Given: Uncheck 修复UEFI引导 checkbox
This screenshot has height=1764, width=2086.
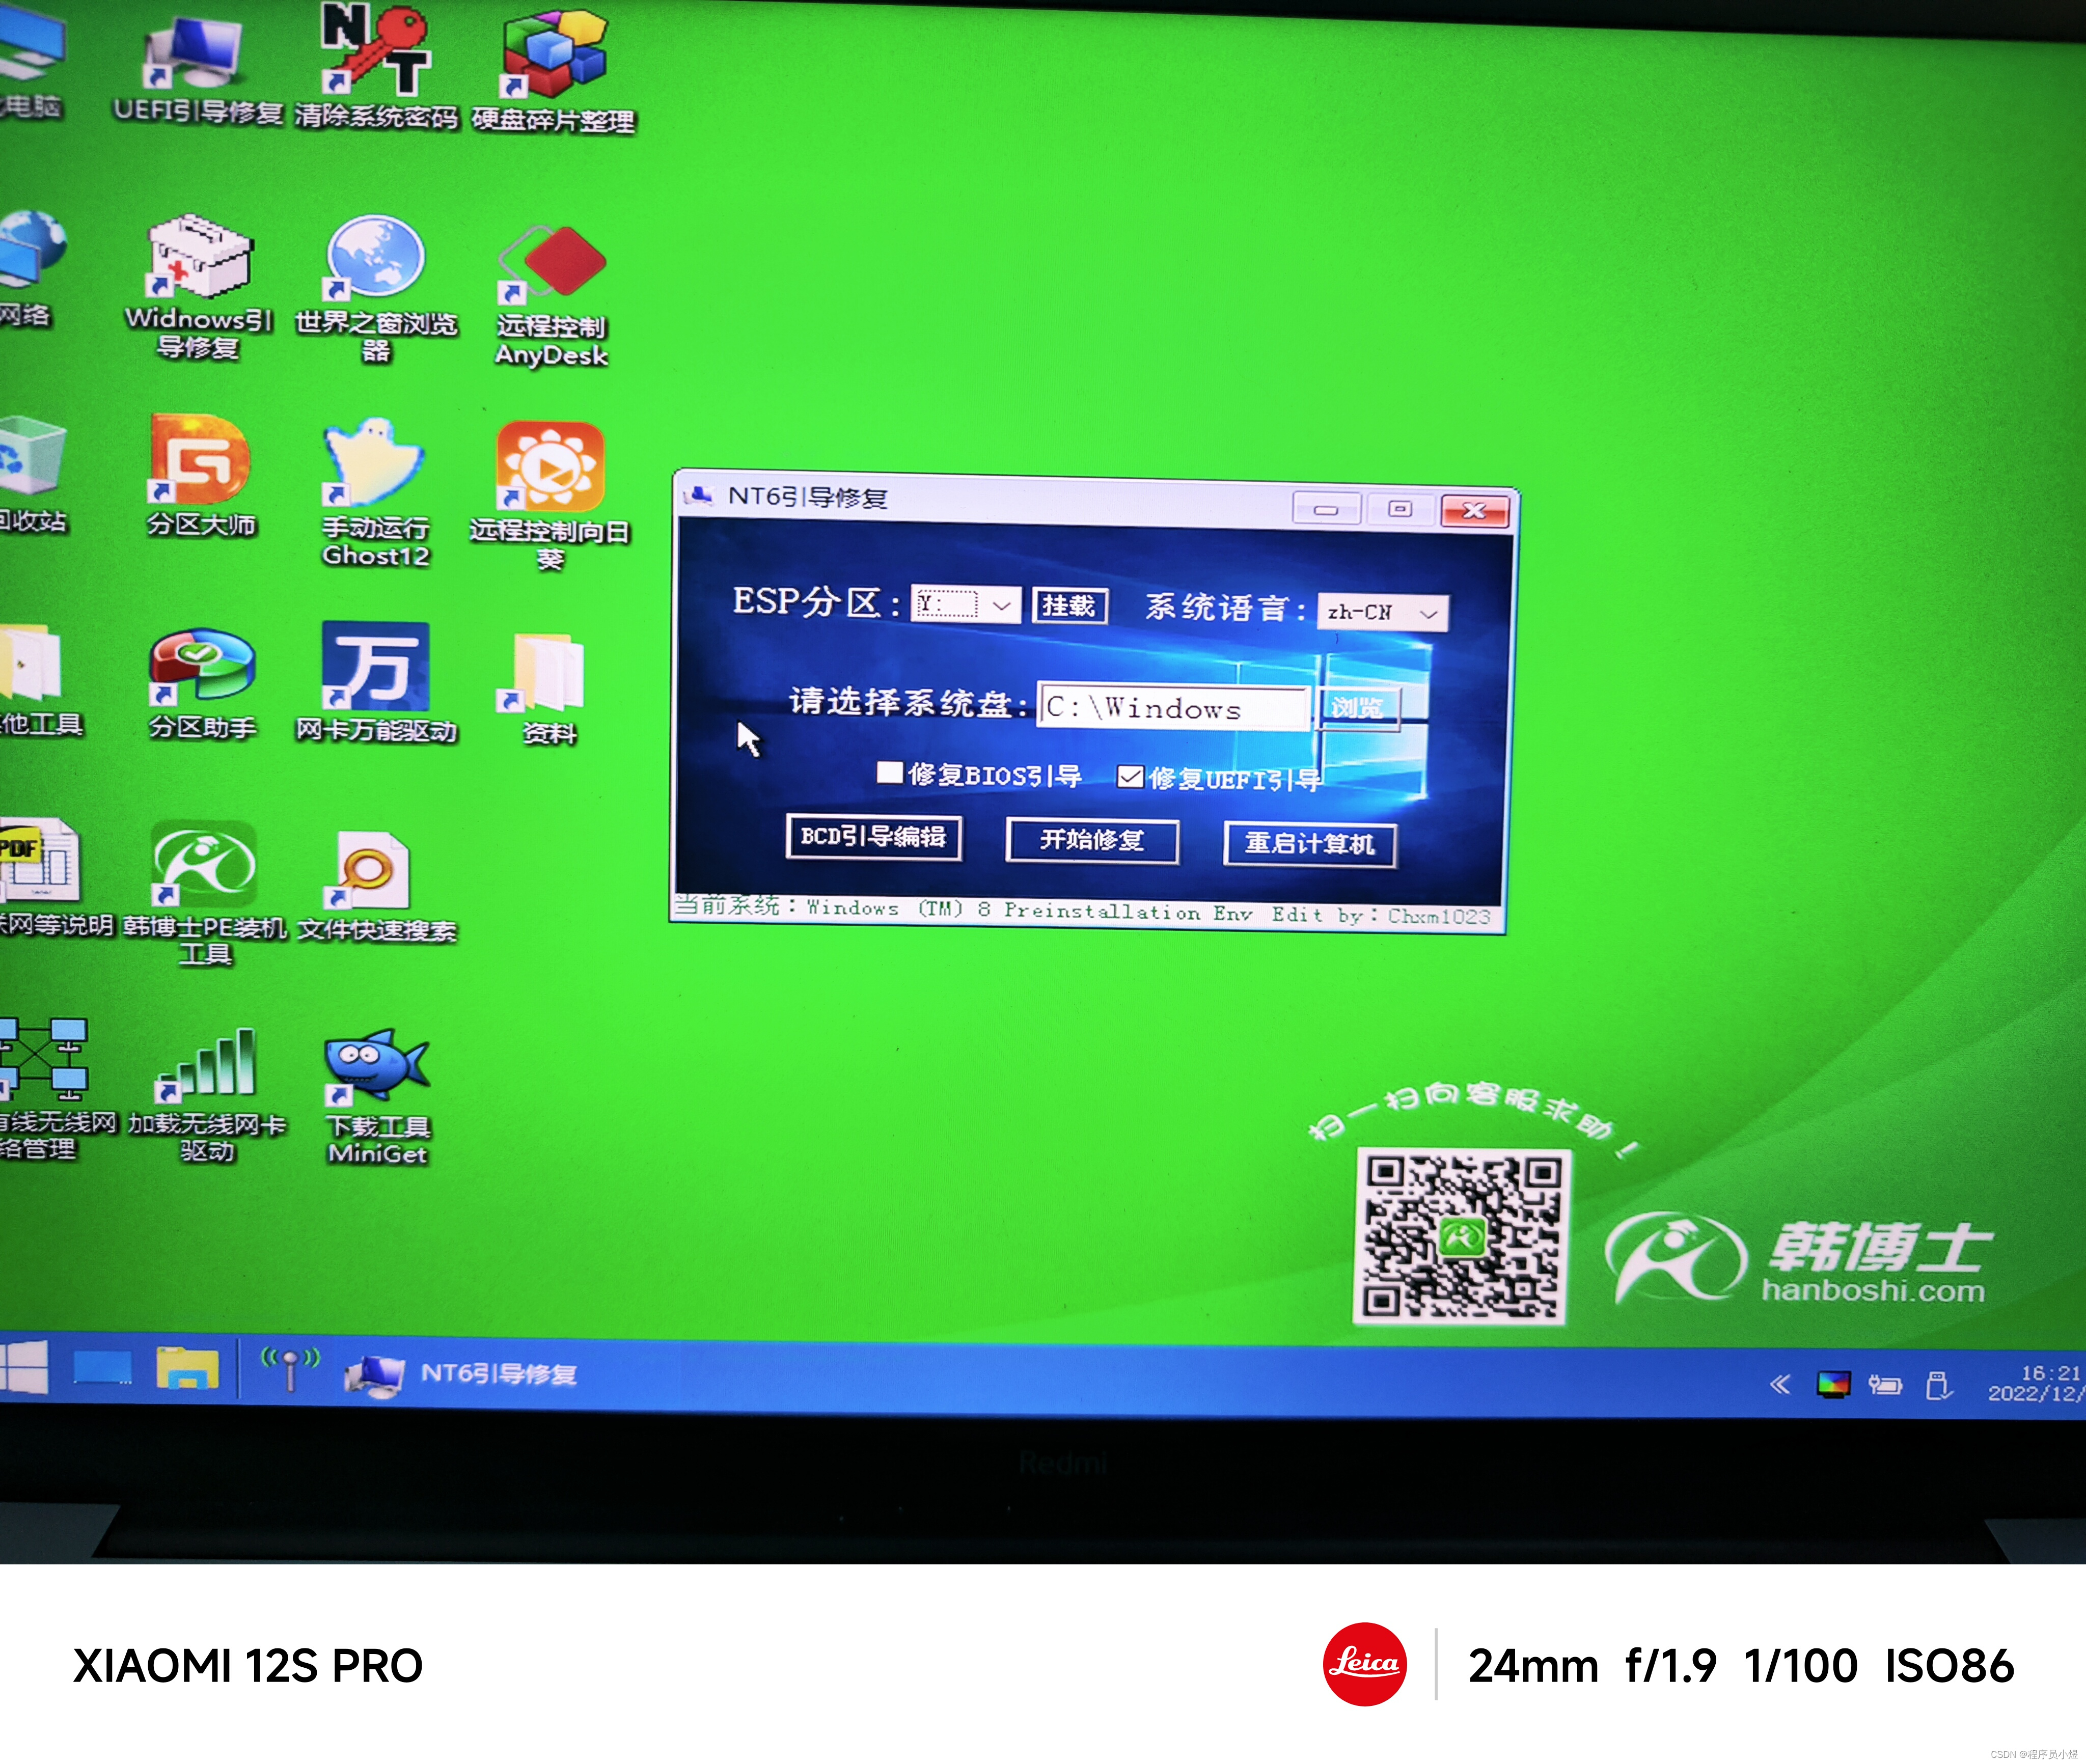Looking at the screenshot, I should click(x=1130, y=777).
